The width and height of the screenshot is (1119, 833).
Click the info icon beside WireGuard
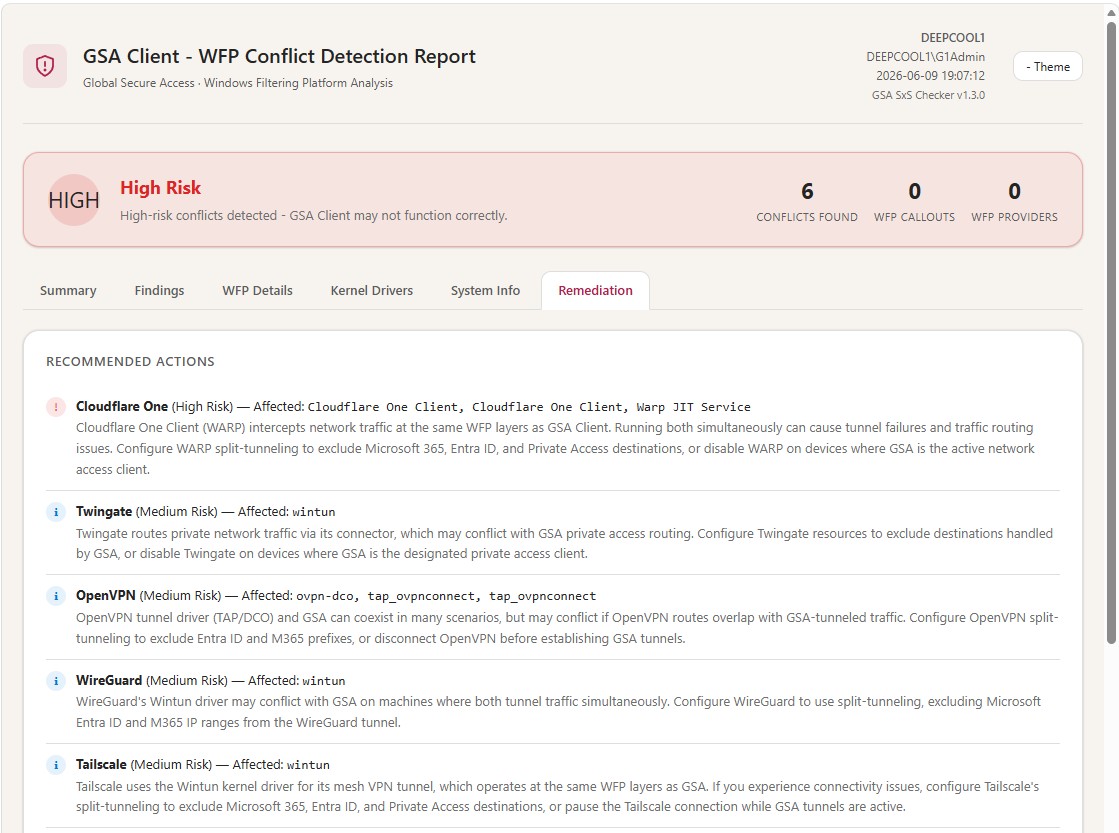[x=56, y=681]
